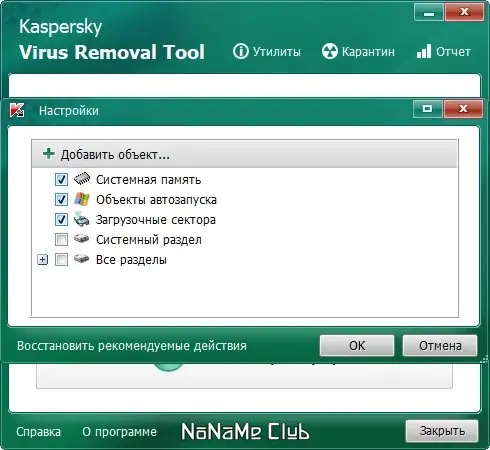
Task: Close the Настройки dialog window
Action: [x=463, y=109]
